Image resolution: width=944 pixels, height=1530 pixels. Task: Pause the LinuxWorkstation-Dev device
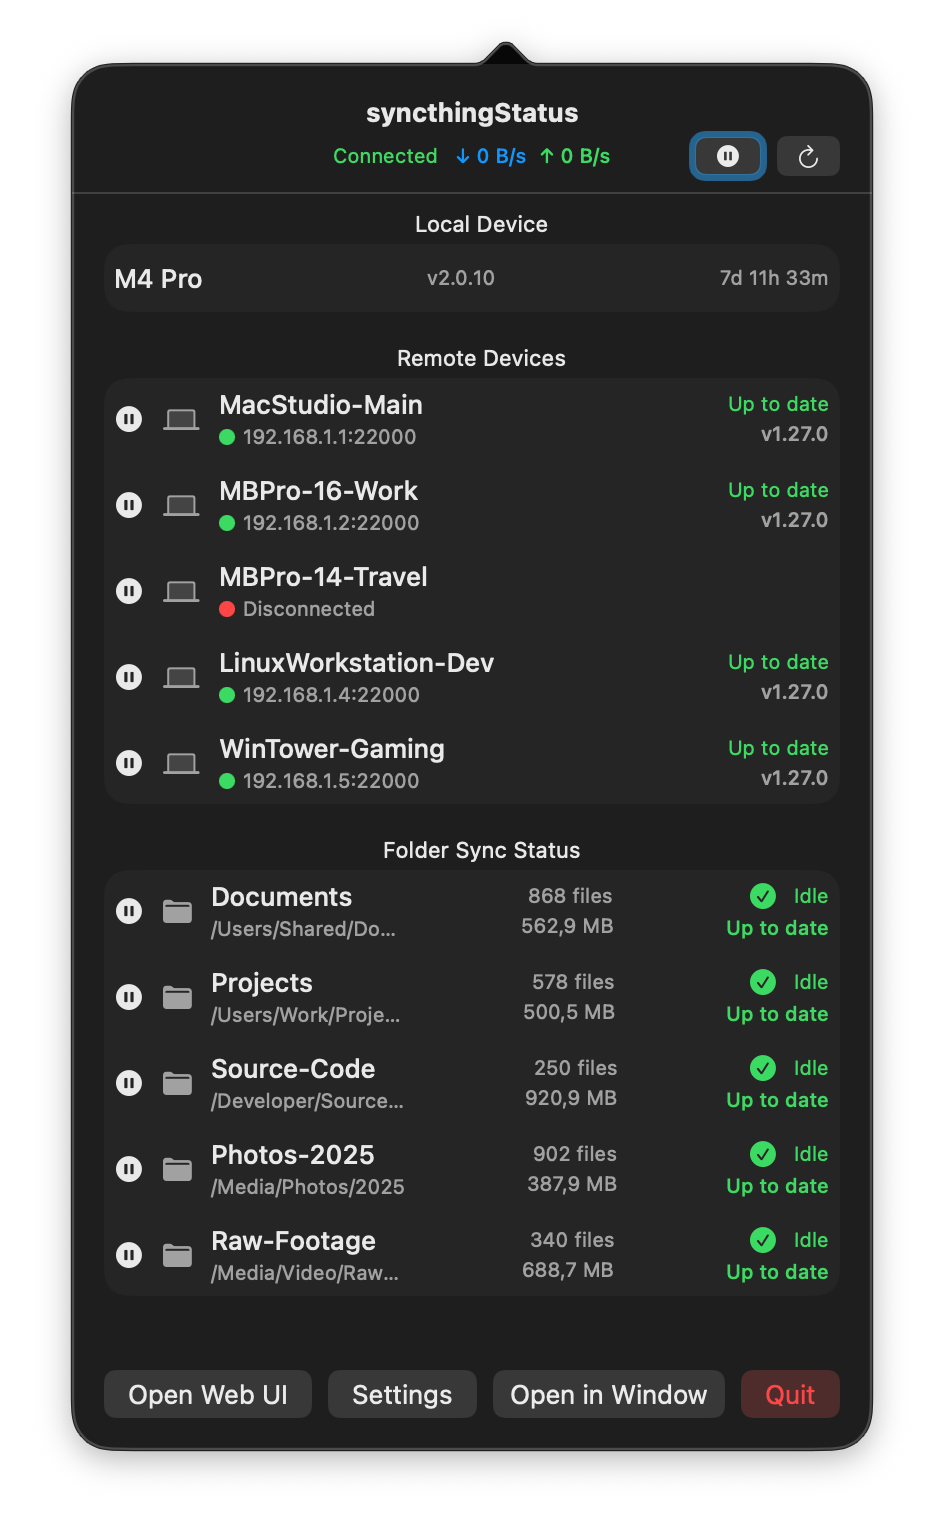tap(129, 676)
